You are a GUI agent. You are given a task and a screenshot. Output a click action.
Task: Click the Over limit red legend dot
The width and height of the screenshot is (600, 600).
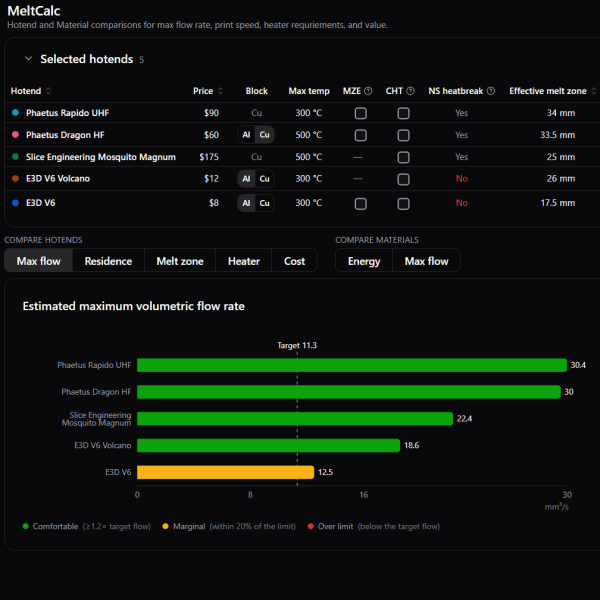[x=311, y=526]
